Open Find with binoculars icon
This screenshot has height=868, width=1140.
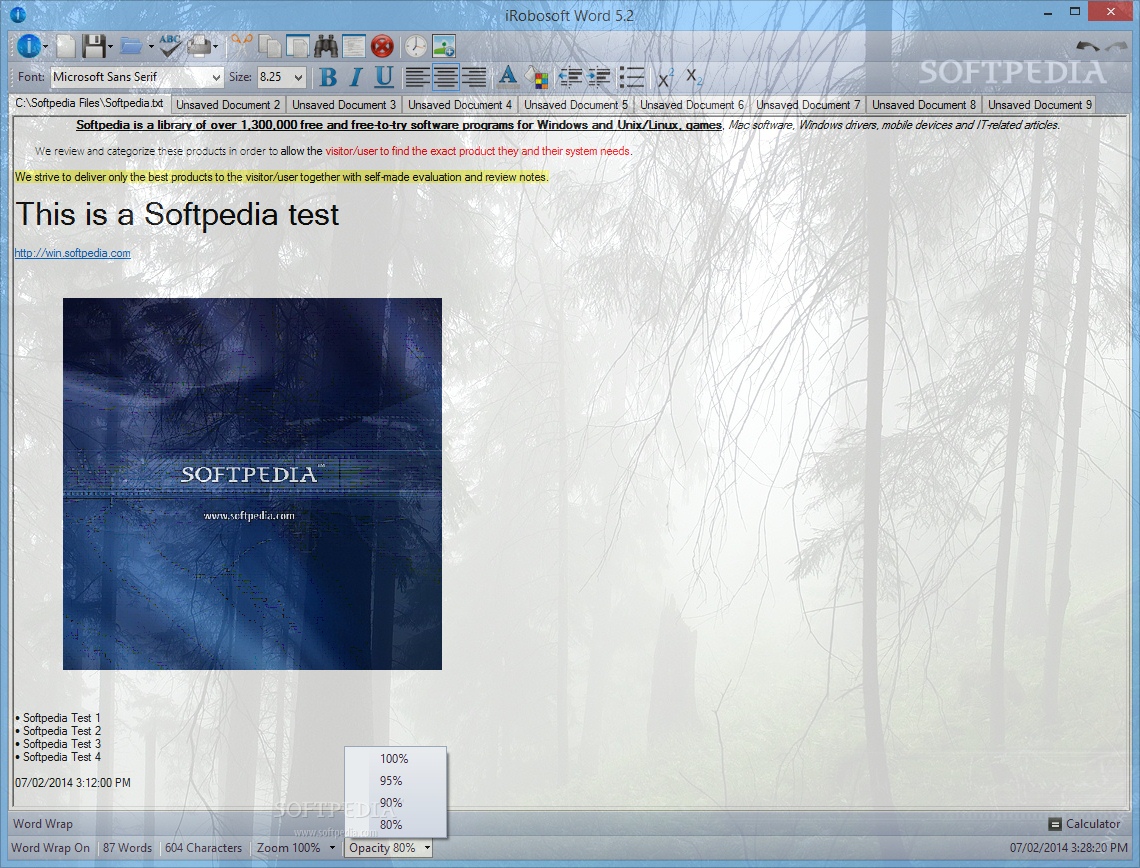[326, 47]
